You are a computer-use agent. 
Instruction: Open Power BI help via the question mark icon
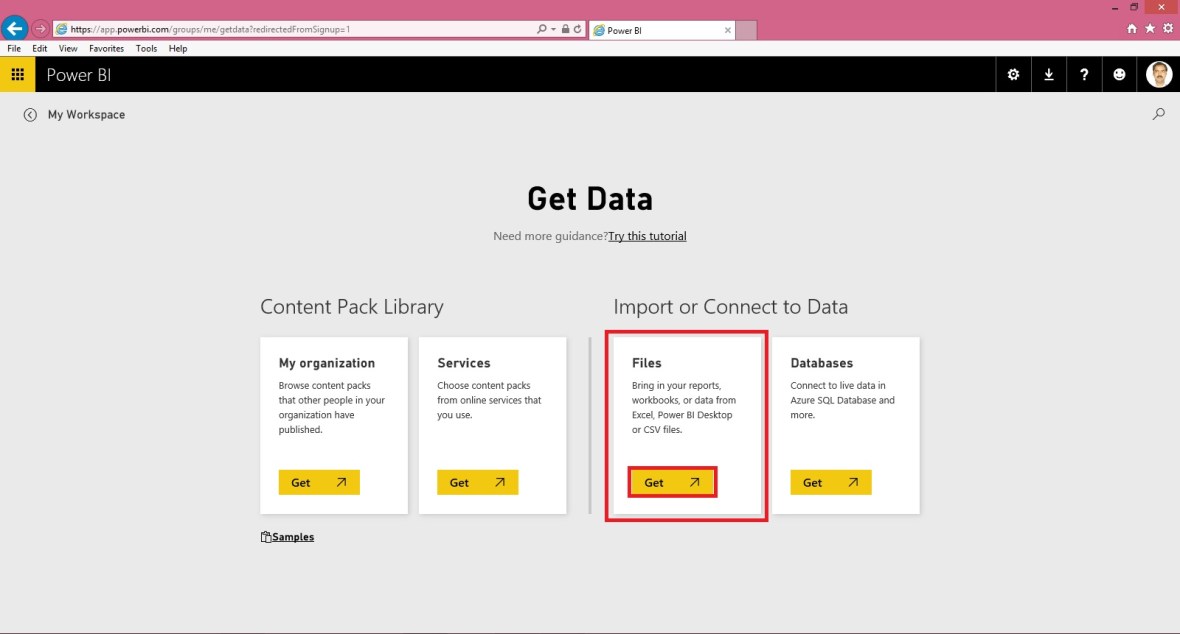pyautogui.click(x=1084, y=74)
